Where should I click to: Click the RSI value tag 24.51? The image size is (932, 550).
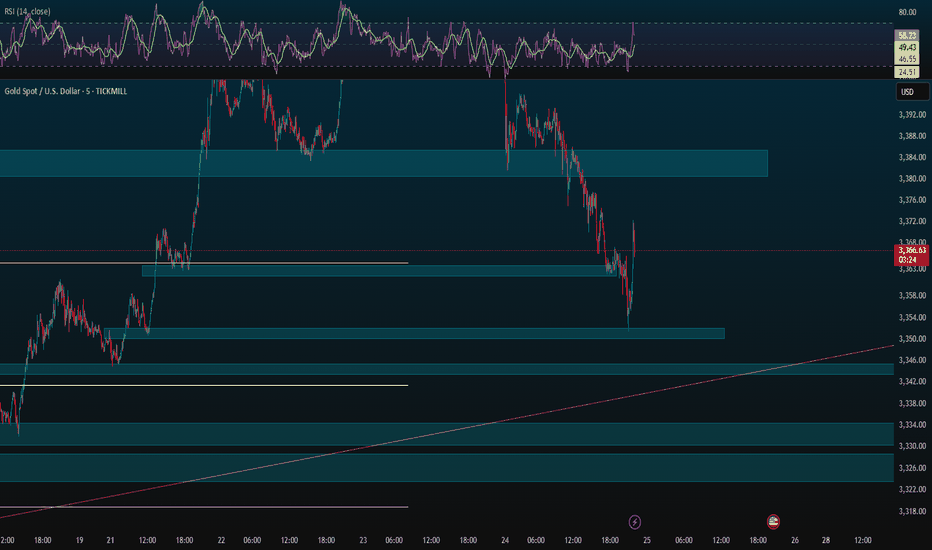pos(907,72)
